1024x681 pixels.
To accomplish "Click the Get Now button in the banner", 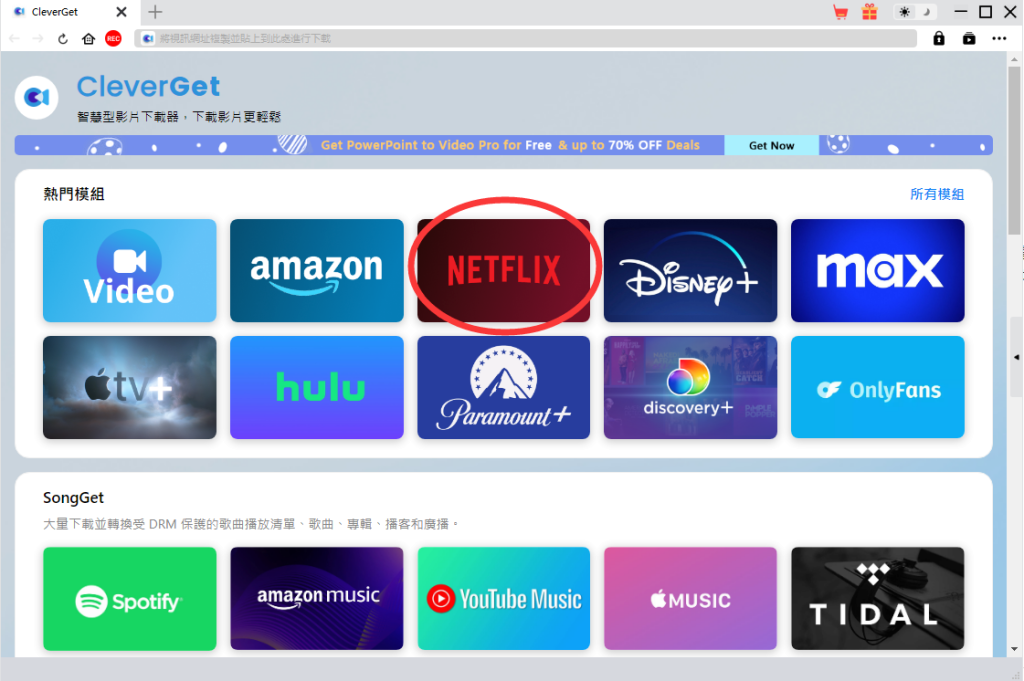I will tap(770, 145).
